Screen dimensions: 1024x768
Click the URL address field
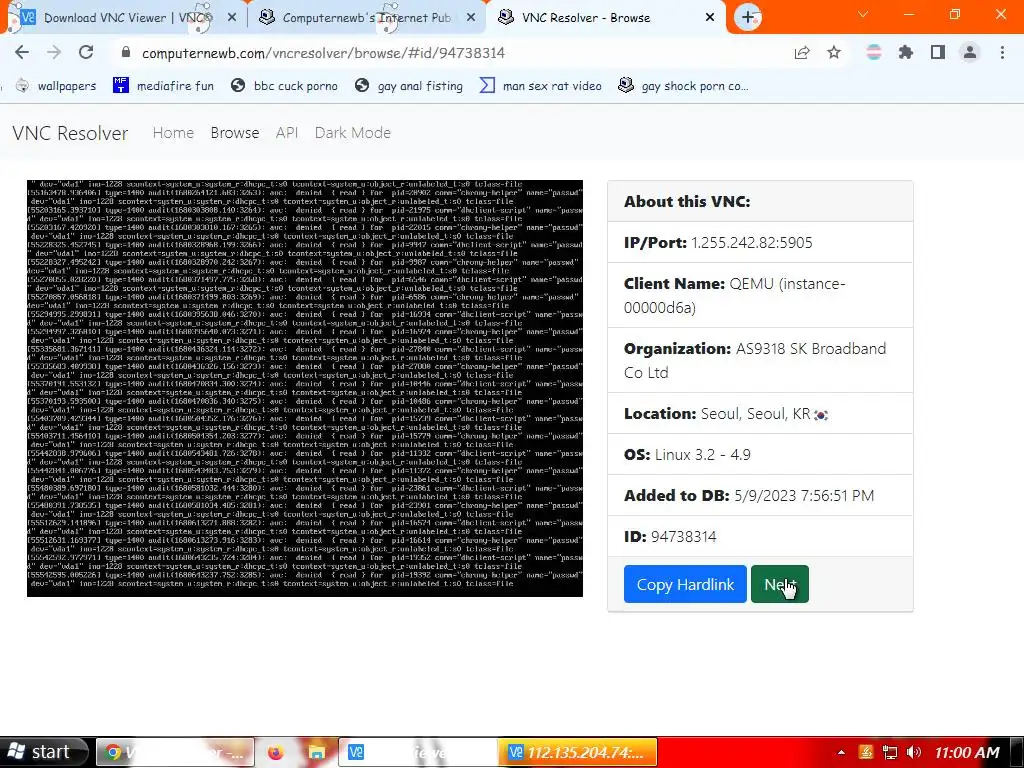coord(323,53)
